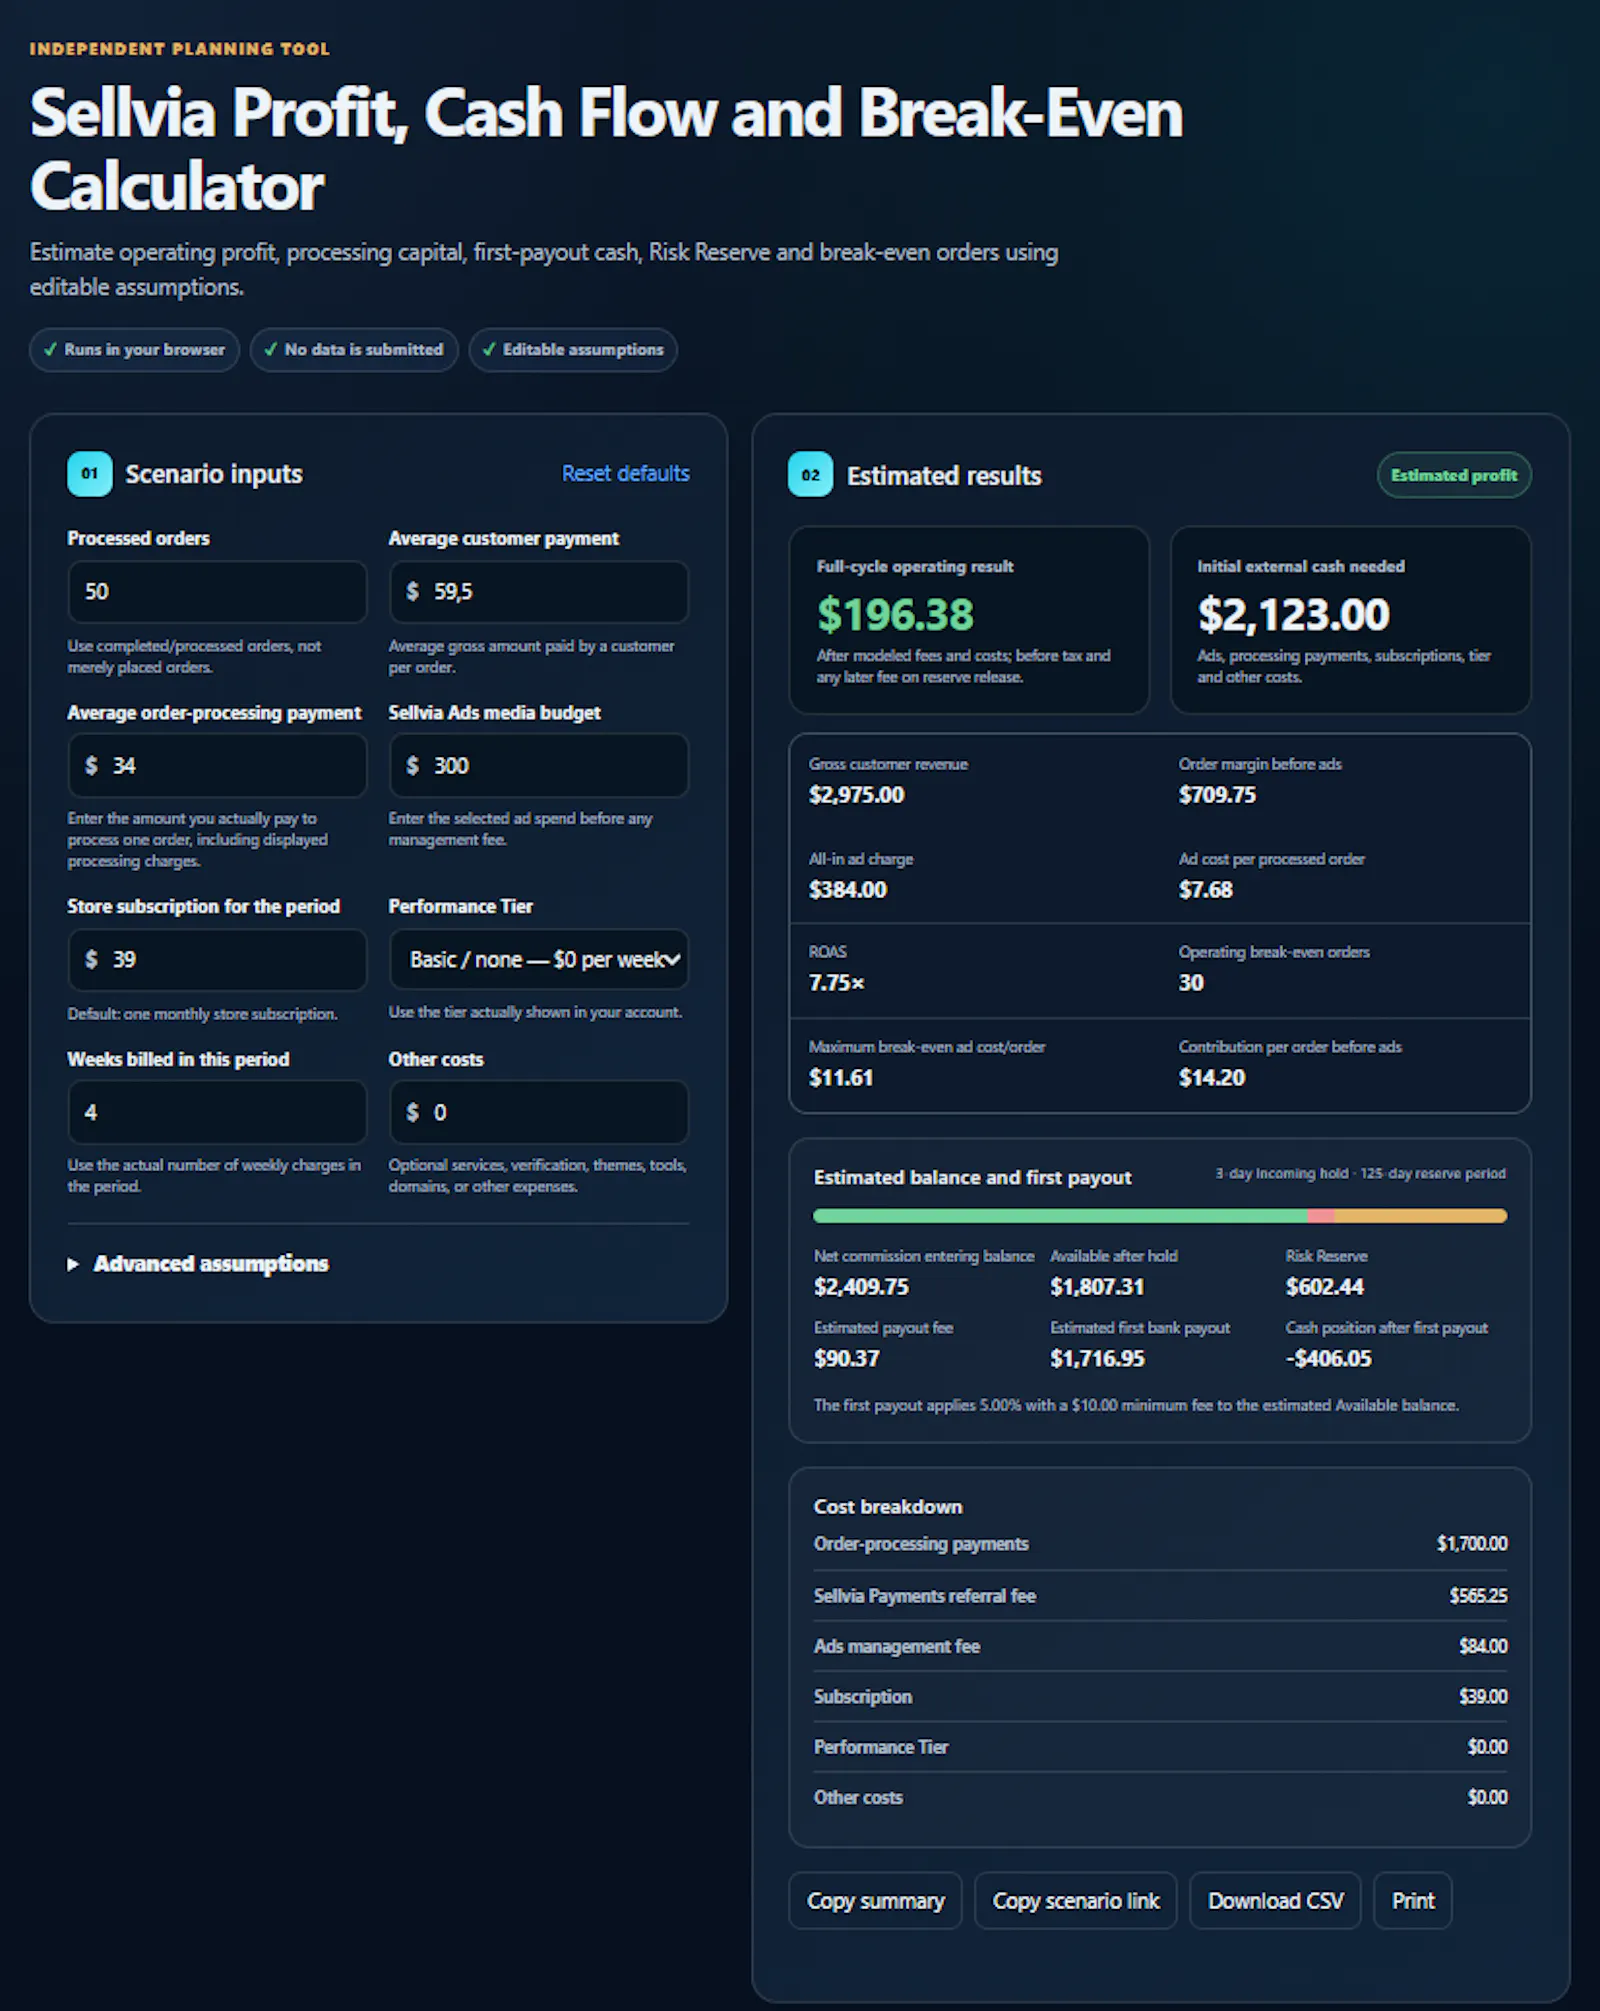This screenshot has width=1600, height=2011.
Task: Open the Performance Tier dropdown
Action: pos(539,960)
